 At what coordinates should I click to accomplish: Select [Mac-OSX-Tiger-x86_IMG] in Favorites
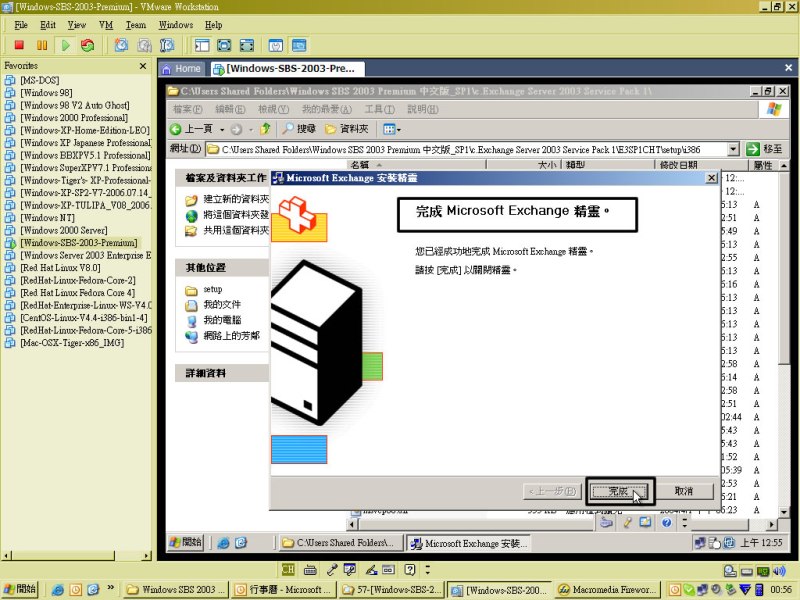[72, 343]
